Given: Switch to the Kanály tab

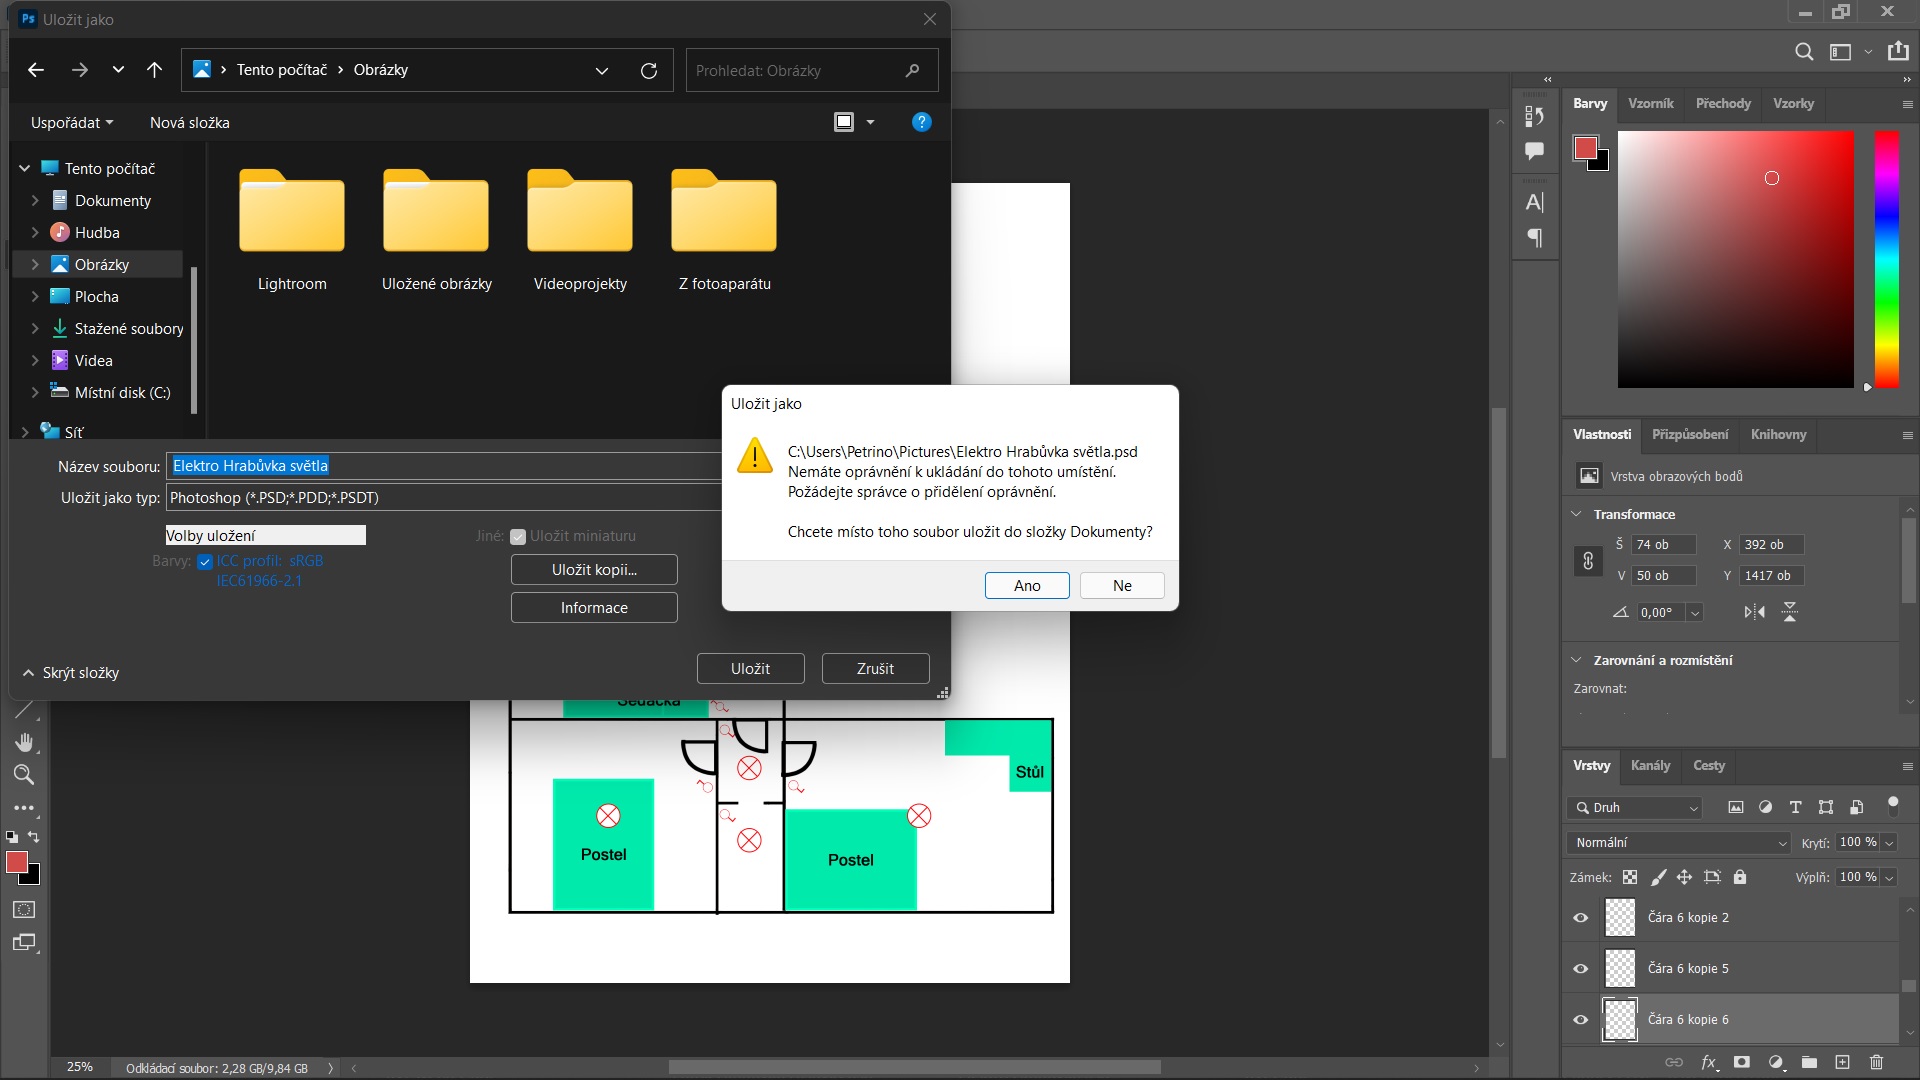Looking at the screenshot, I should (1650, 766).
